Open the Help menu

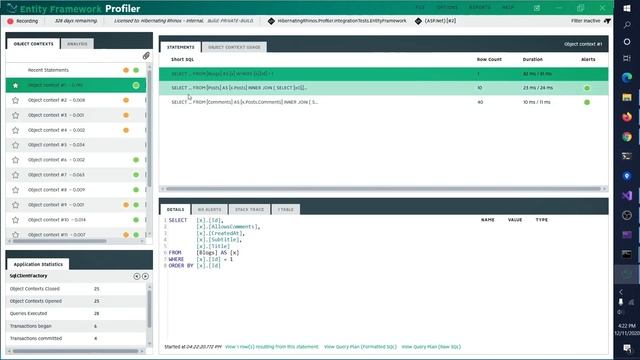click(508, 7)
